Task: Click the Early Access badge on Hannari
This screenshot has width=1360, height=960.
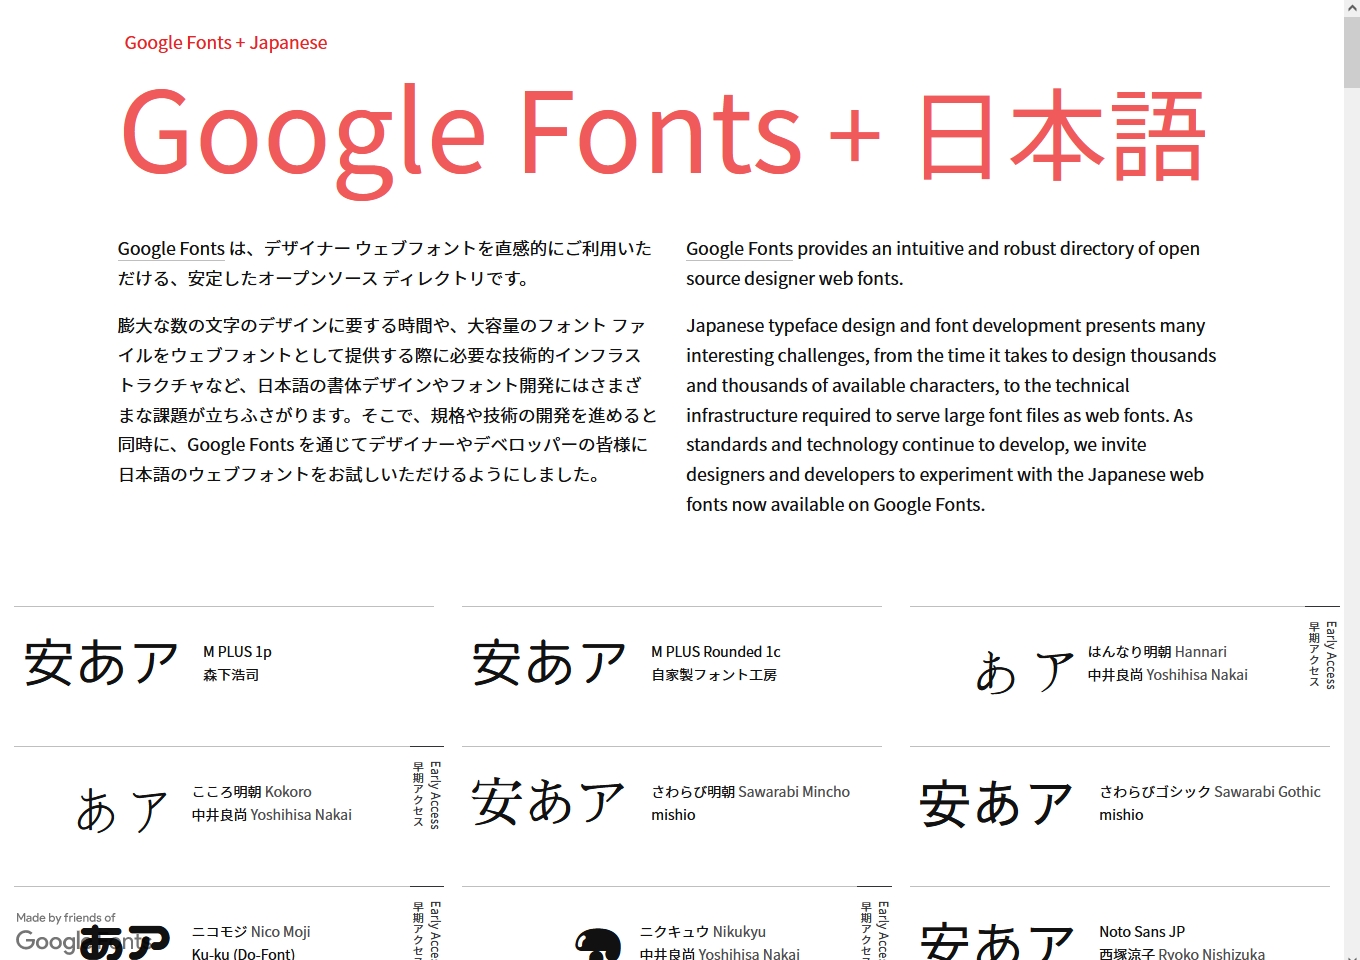Action: (1322, 655)
